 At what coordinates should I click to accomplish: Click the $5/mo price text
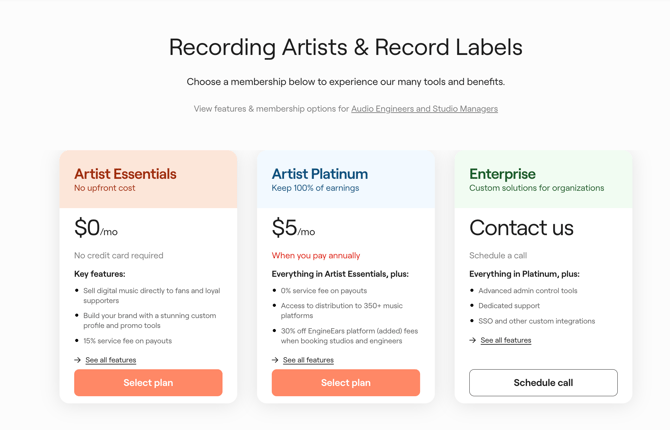[x=293, y=229]
